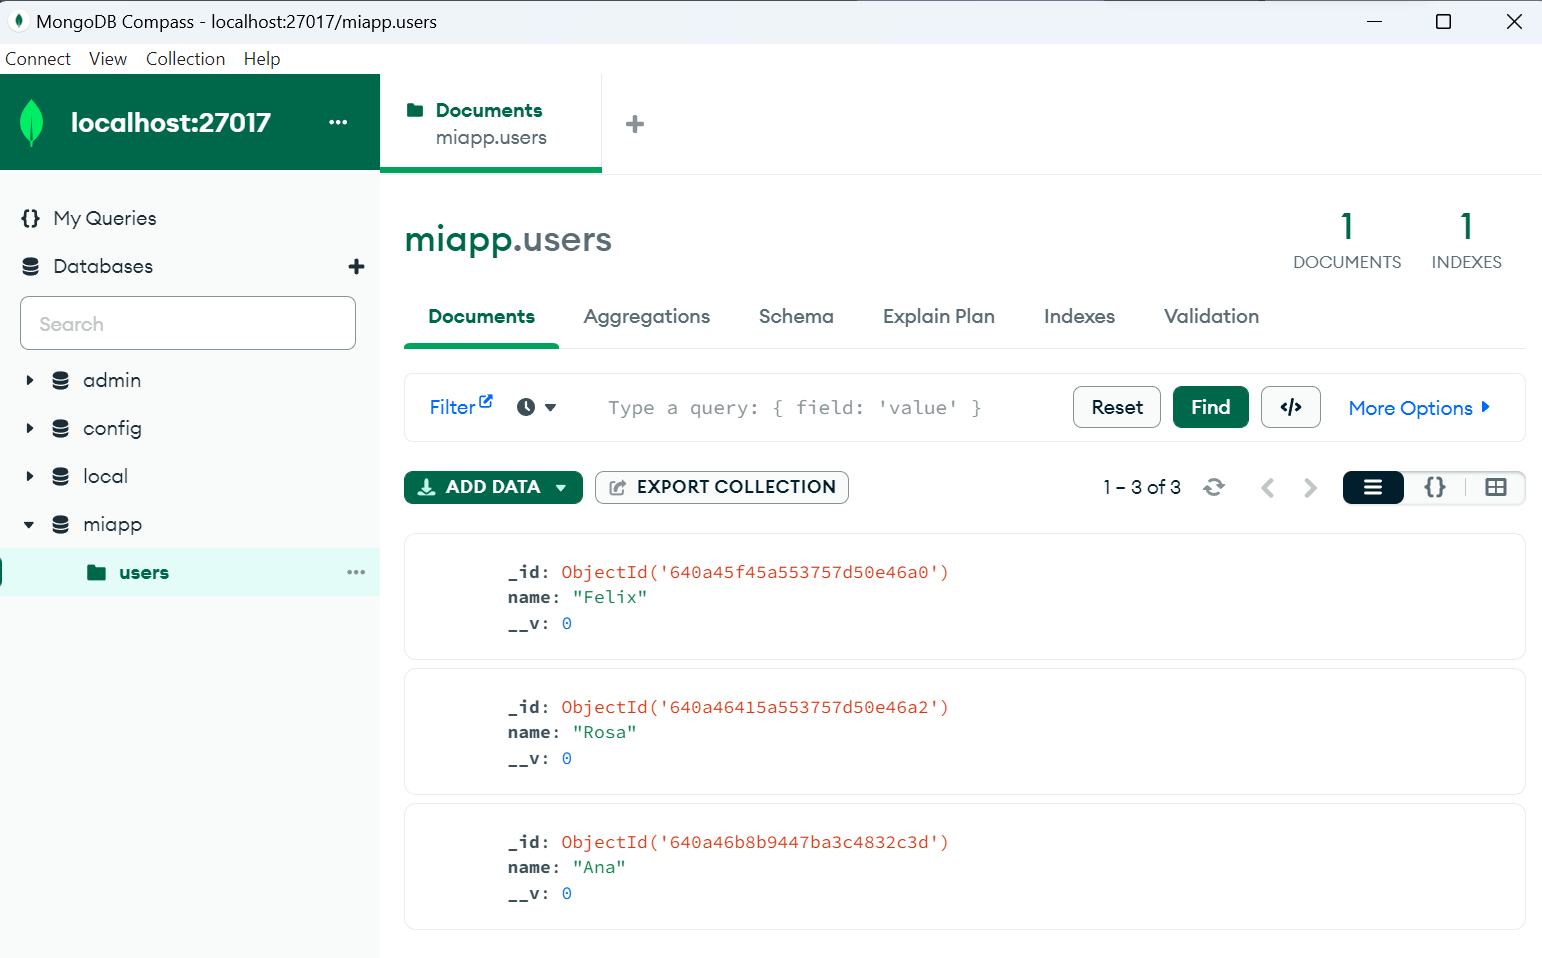
Task: Focus the database Search field
Action: point(188,323)
